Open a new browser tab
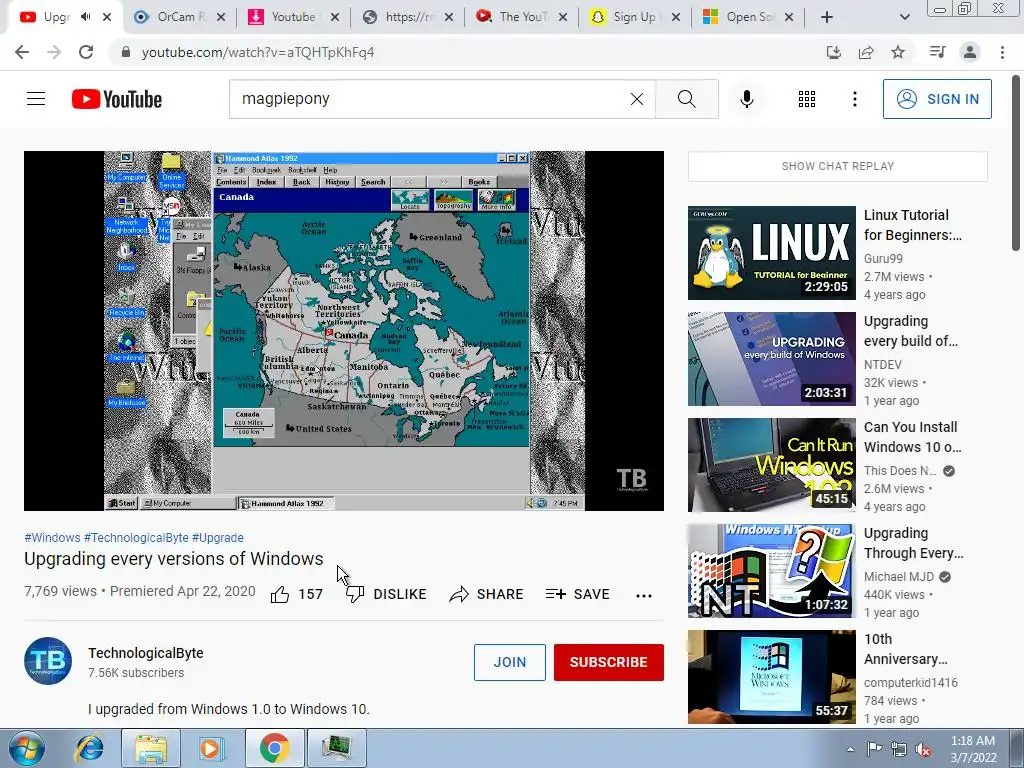The width and height of the screenshot is (1024, 768). click(827, 17)
